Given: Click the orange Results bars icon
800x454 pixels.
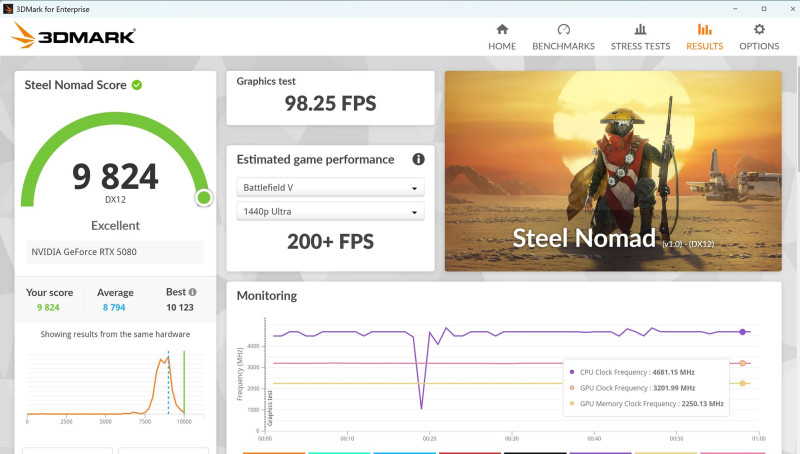Looking at the screenshot, I should pos(705,29).
